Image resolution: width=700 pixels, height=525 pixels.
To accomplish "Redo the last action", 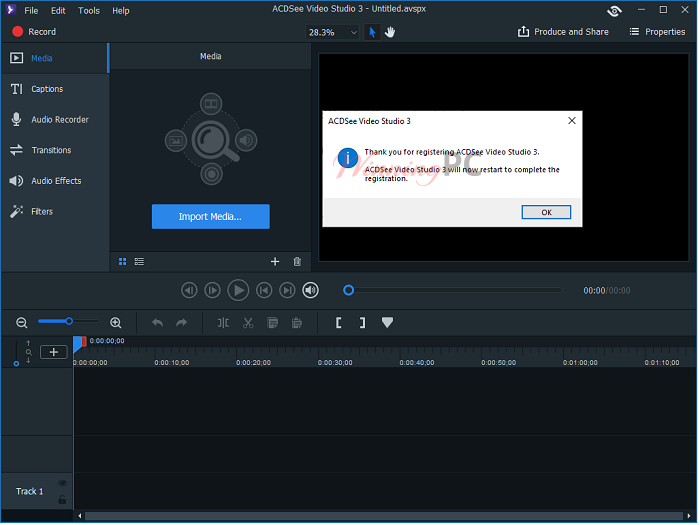I will click(181, 323).
